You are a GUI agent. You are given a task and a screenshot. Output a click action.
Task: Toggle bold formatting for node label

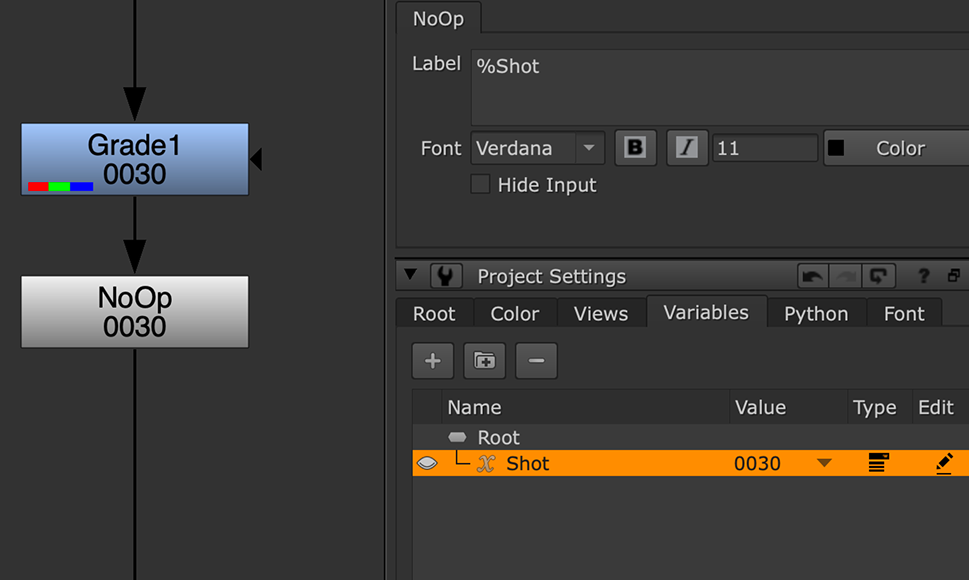click(635, 148)
